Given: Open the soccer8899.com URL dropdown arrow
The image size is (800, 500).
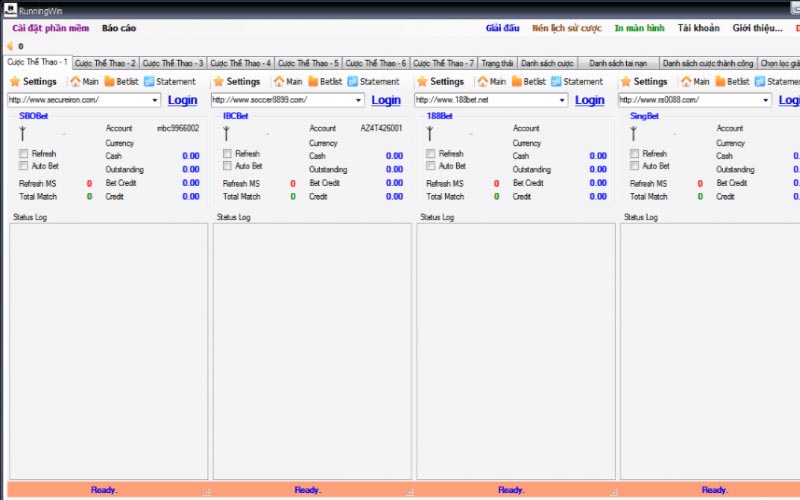Looking at the screenshot, I should click(x=359, y=100).
